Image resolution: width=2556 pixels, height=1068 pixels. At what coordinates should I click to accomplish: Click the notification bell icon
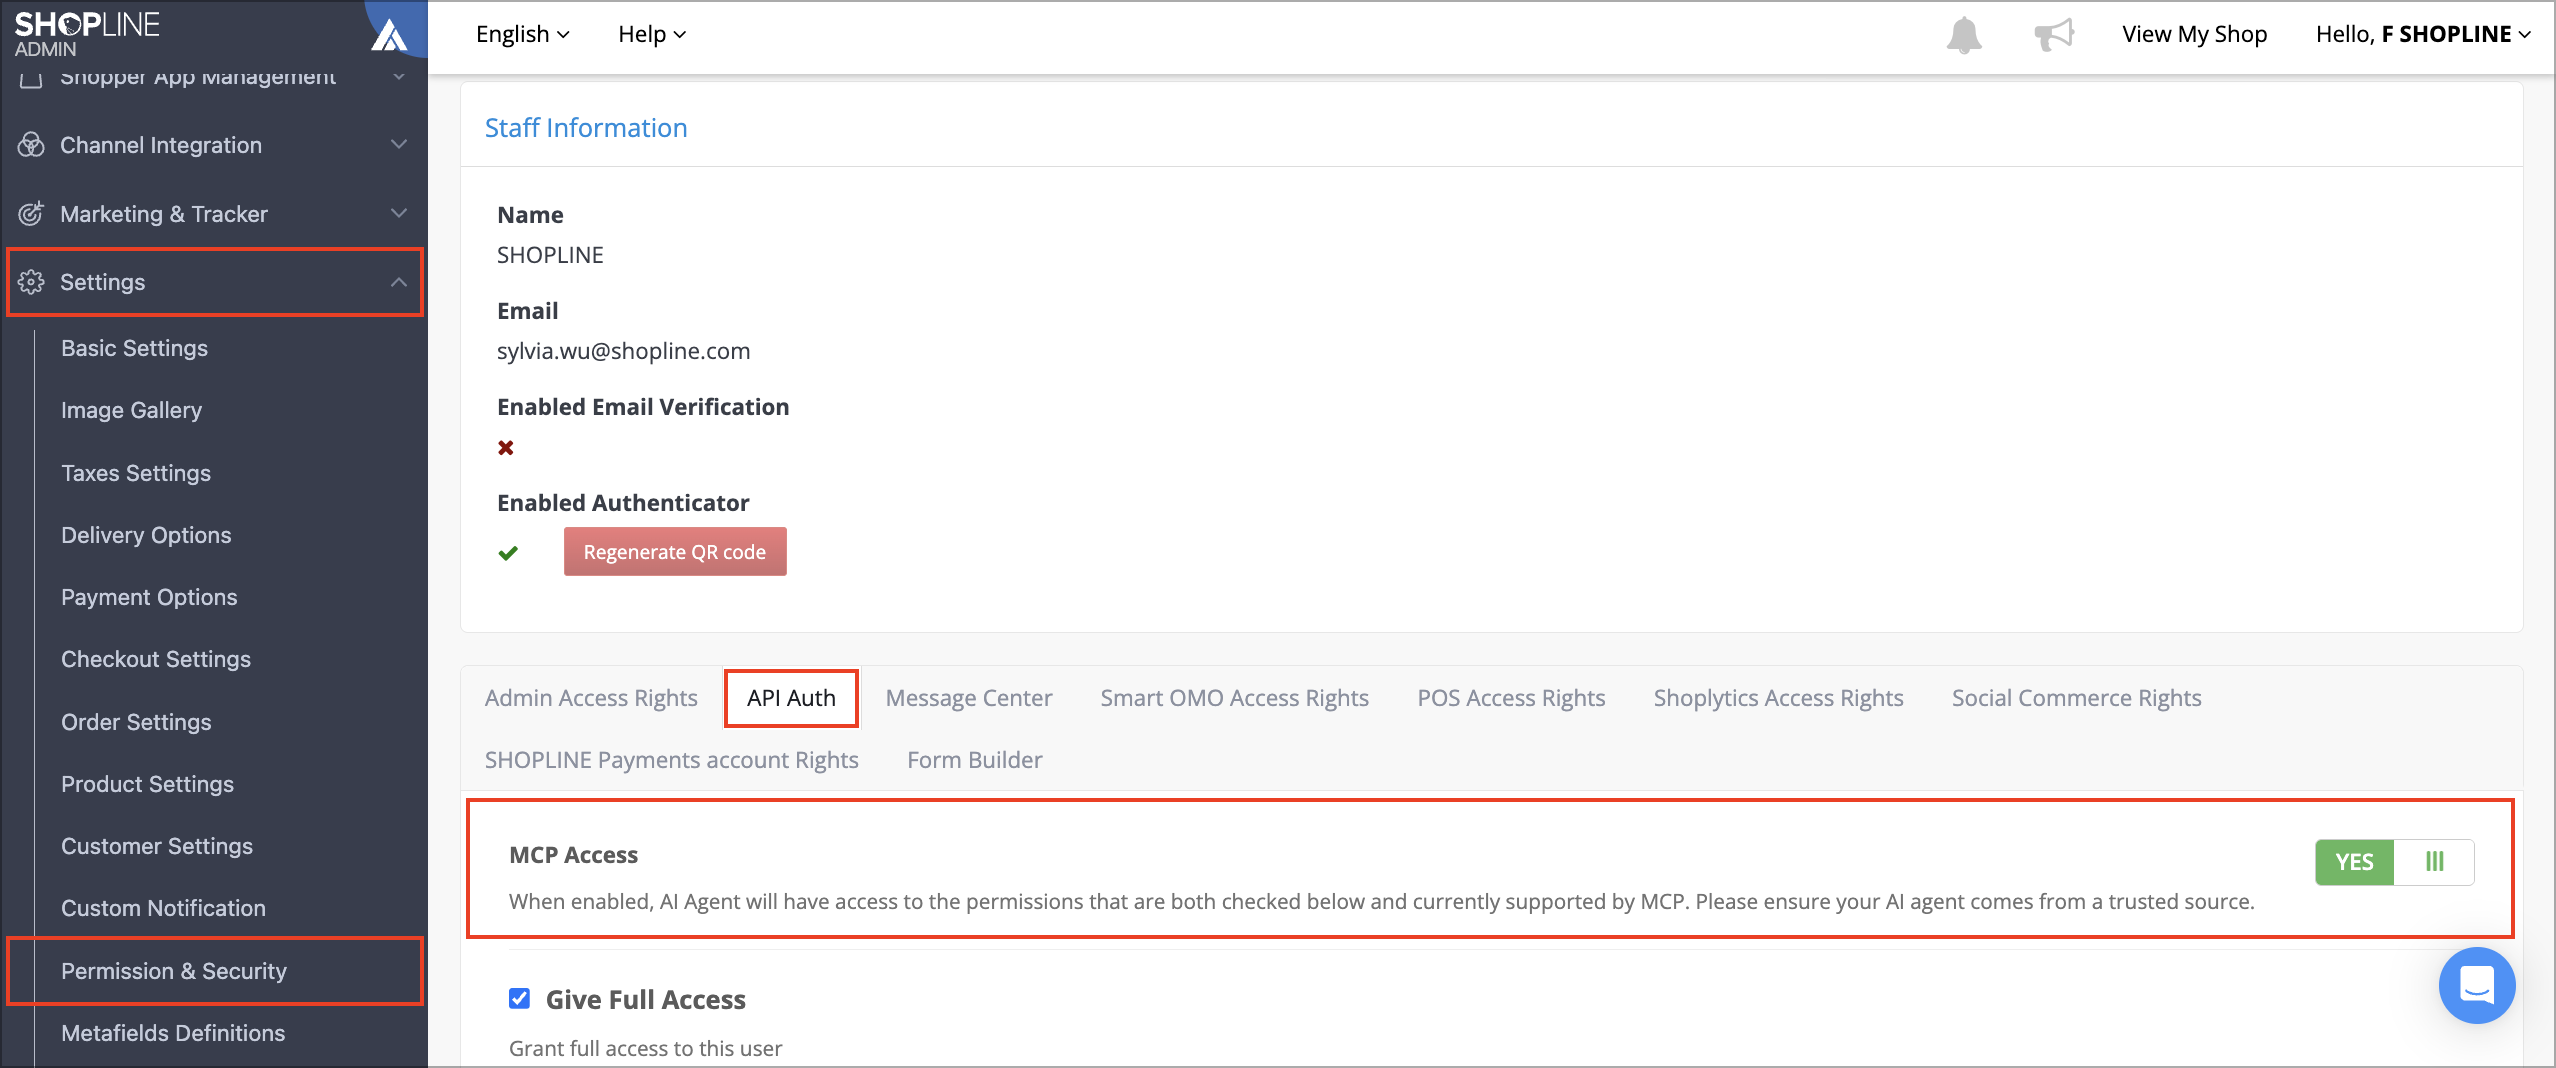[x=1964, y=35]
